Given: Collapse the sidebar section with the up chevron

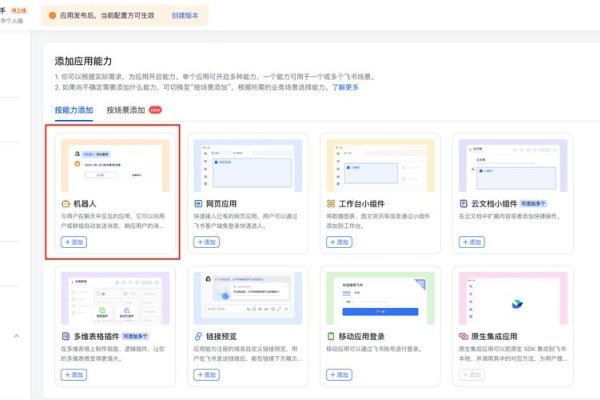Looking at the screenshot, I should [x=16, y=336].
